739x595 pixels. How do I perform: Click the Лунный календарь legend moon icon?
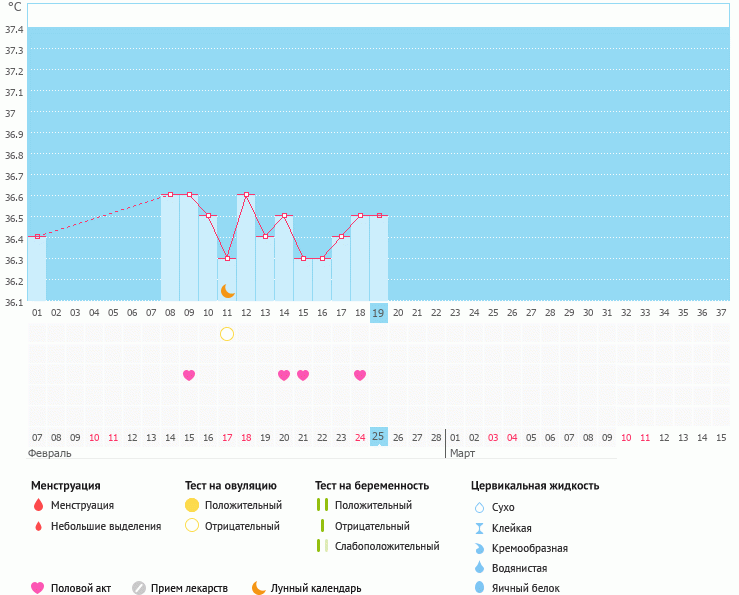pyautogui.click(x=259, y=588)
